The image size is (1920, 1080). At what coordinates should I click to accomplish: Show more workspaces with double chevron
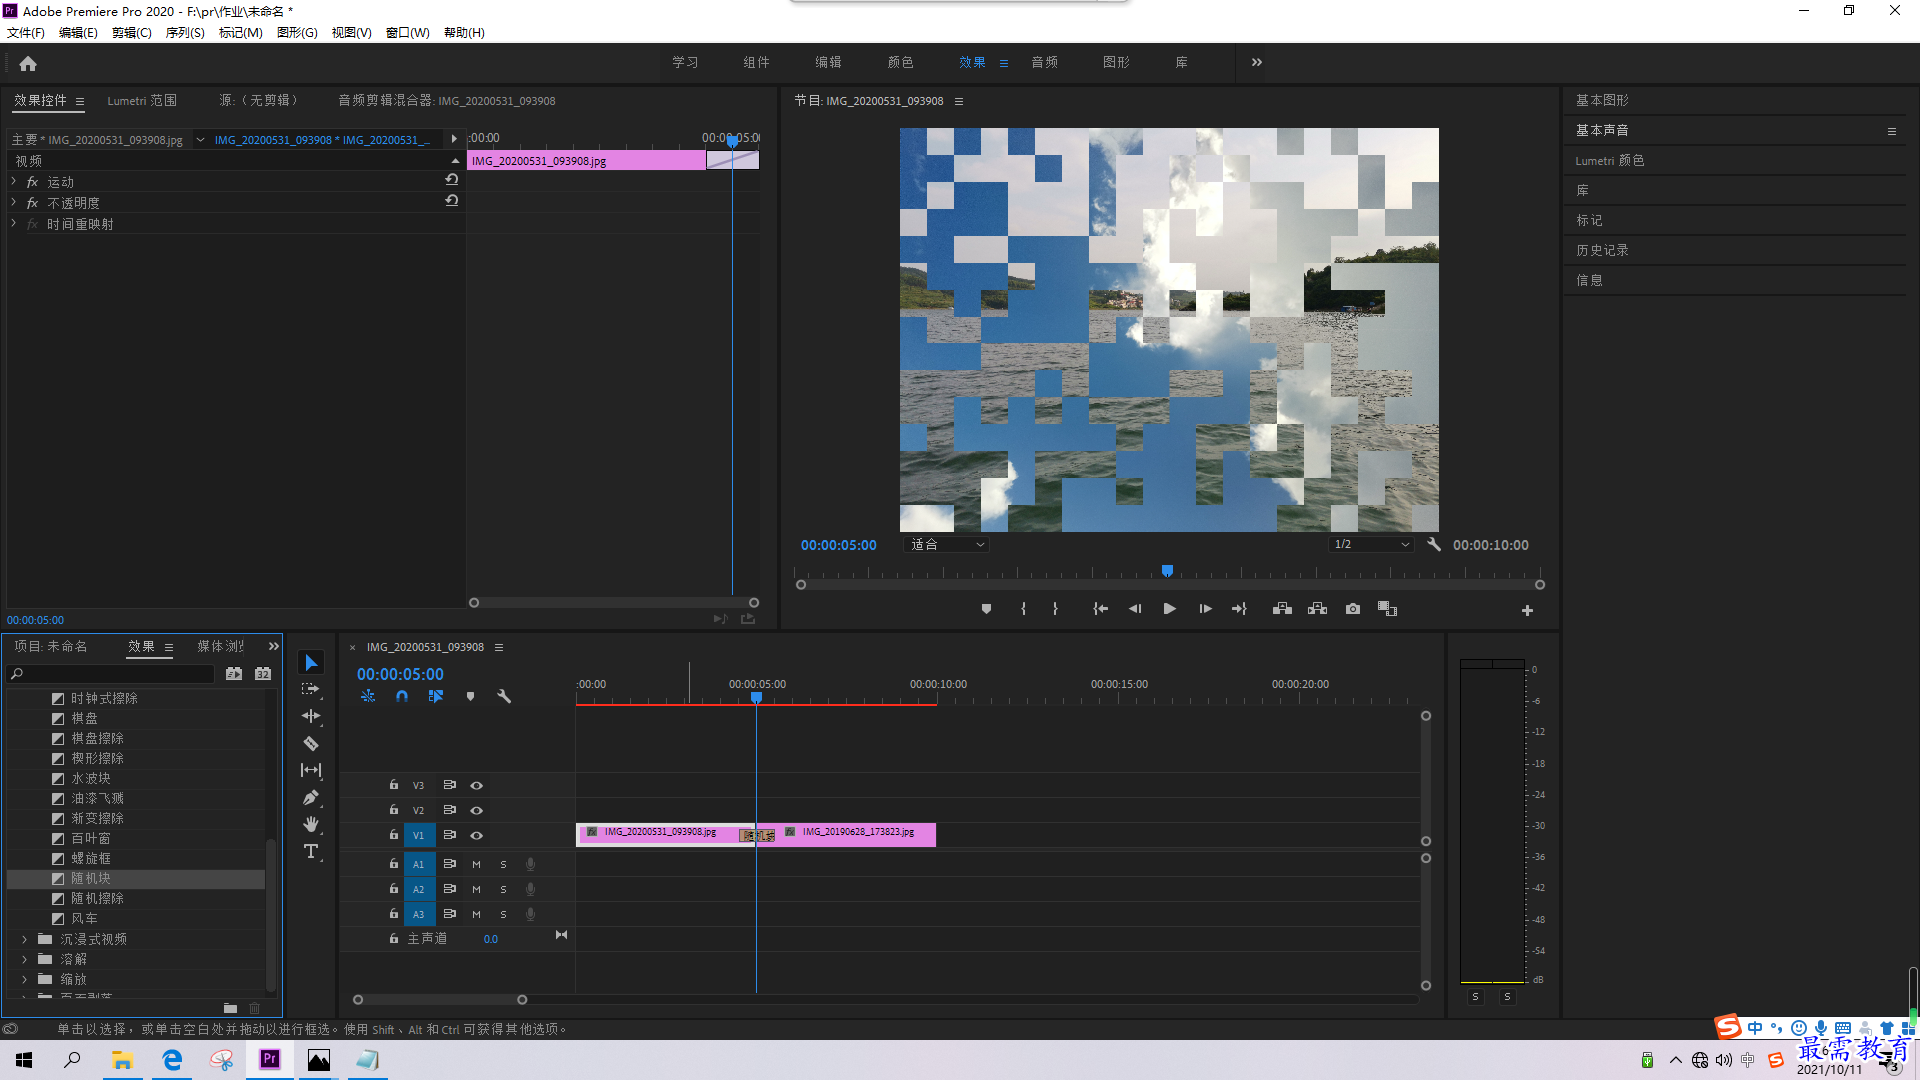point(1256,62)
